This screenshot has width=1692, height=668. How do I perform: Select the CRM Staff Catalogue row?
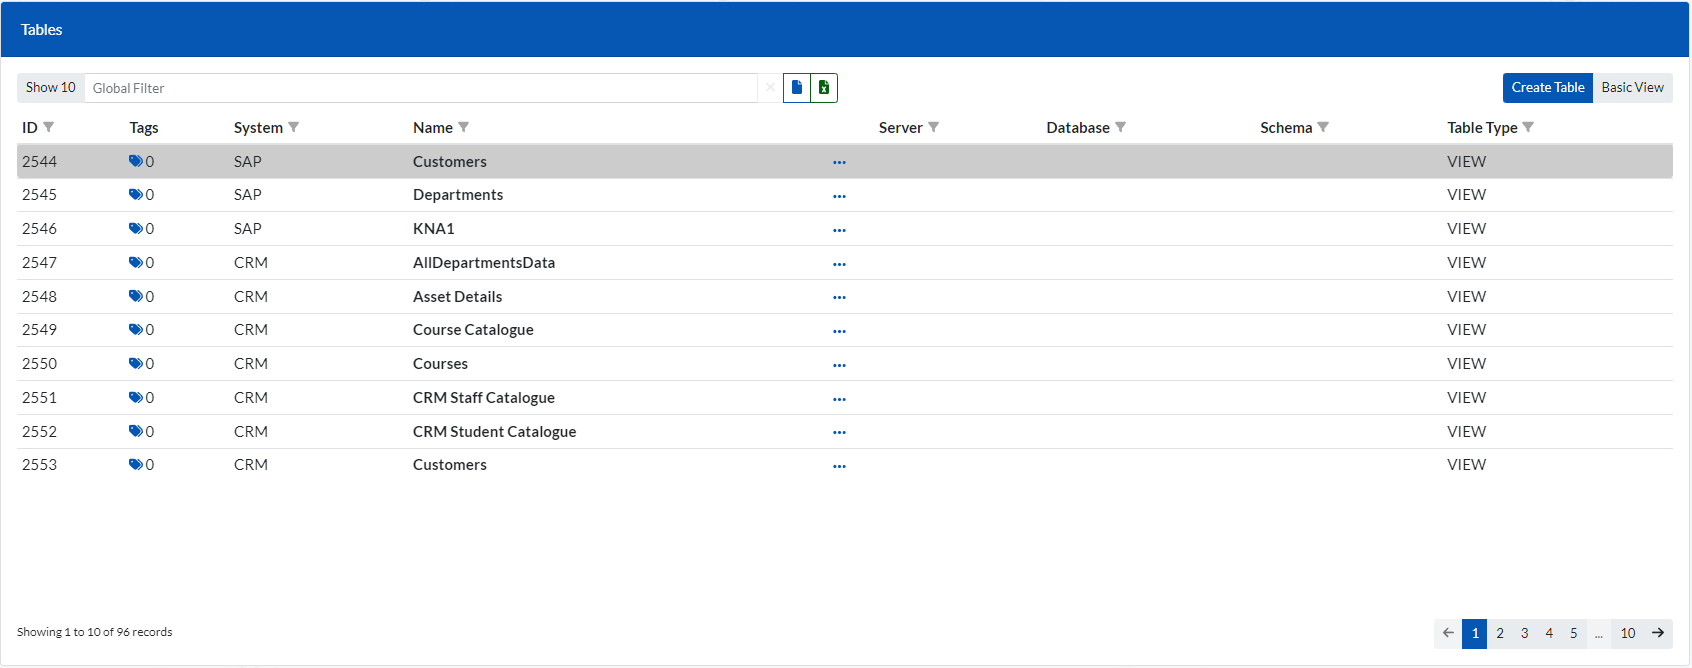483,398
